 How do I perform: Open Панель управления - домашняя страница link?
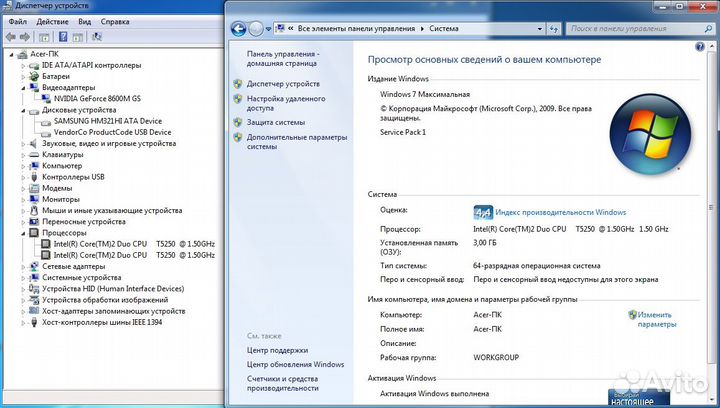(x=283, y=59)
